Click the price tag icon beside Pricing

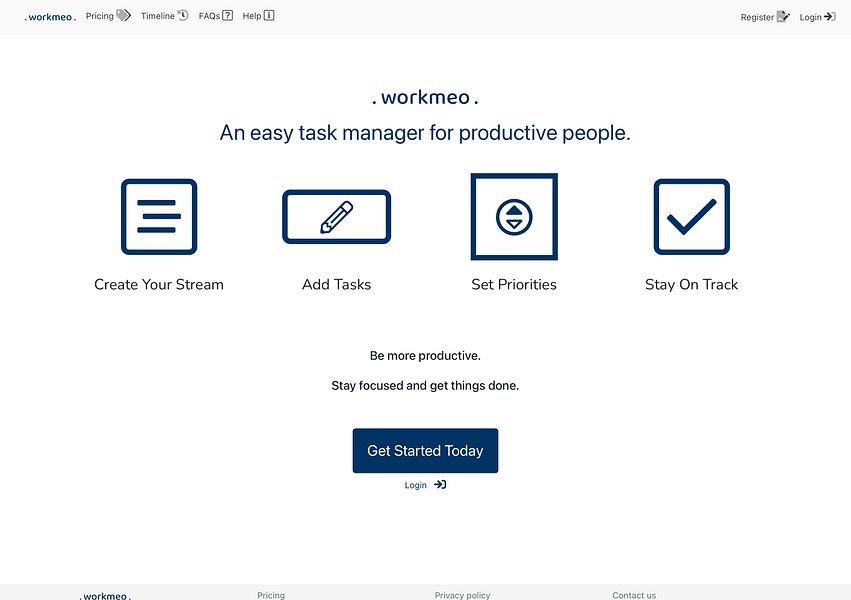(x=124, y=15)
